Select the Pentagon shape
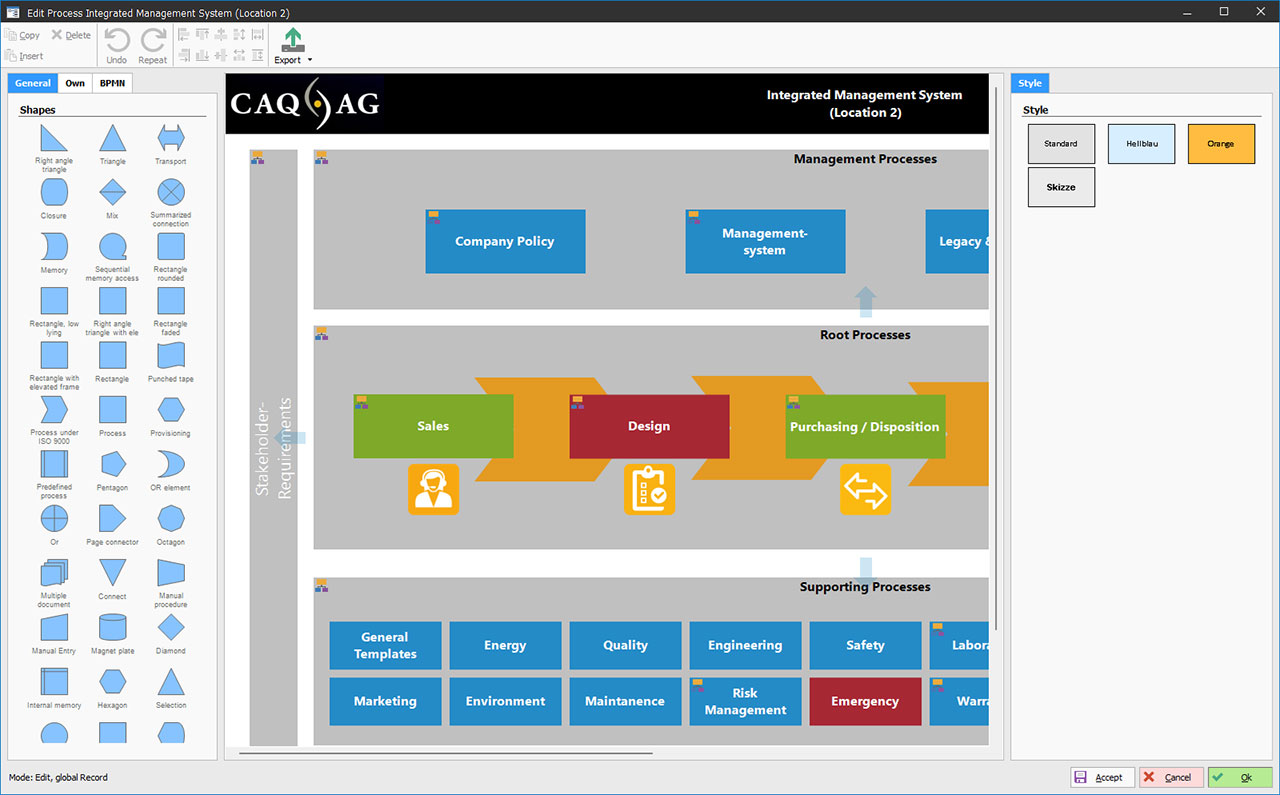Viewport: 1280px width, 795px height. tap(113, 464)
